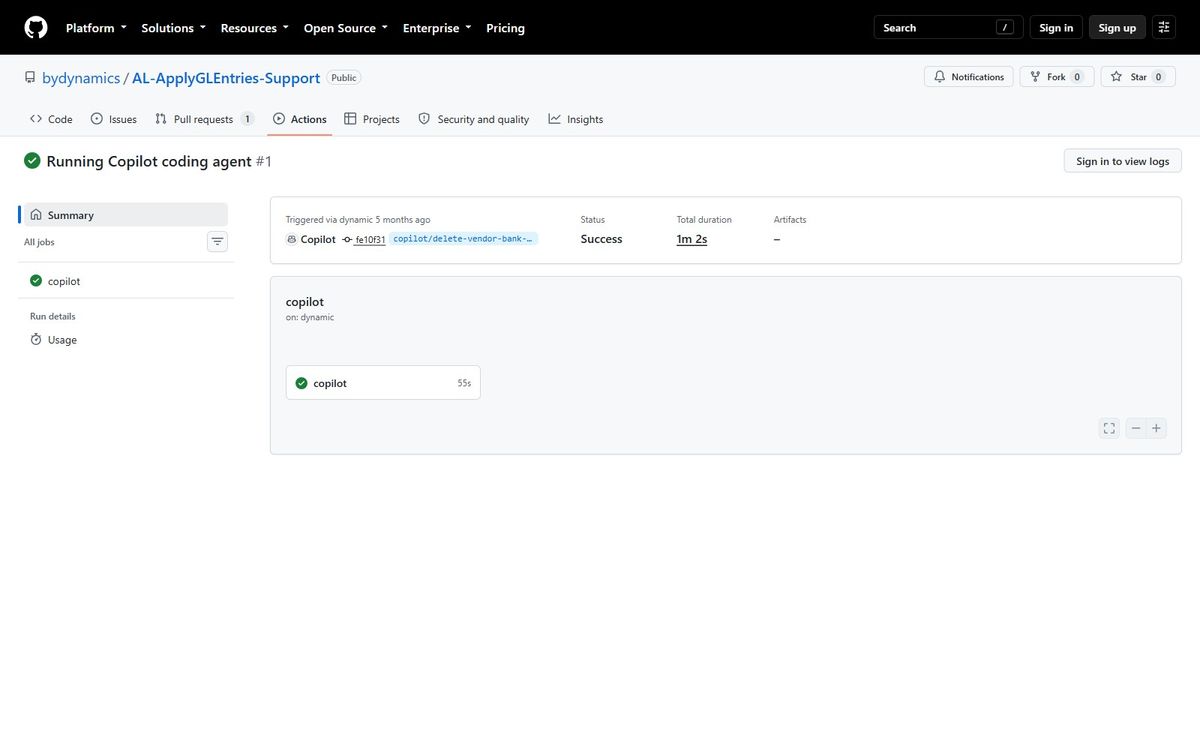Viewport: 1200px width, 750px height.
Task: Click the Public visibility badge
Action: [x=344, y=77]
